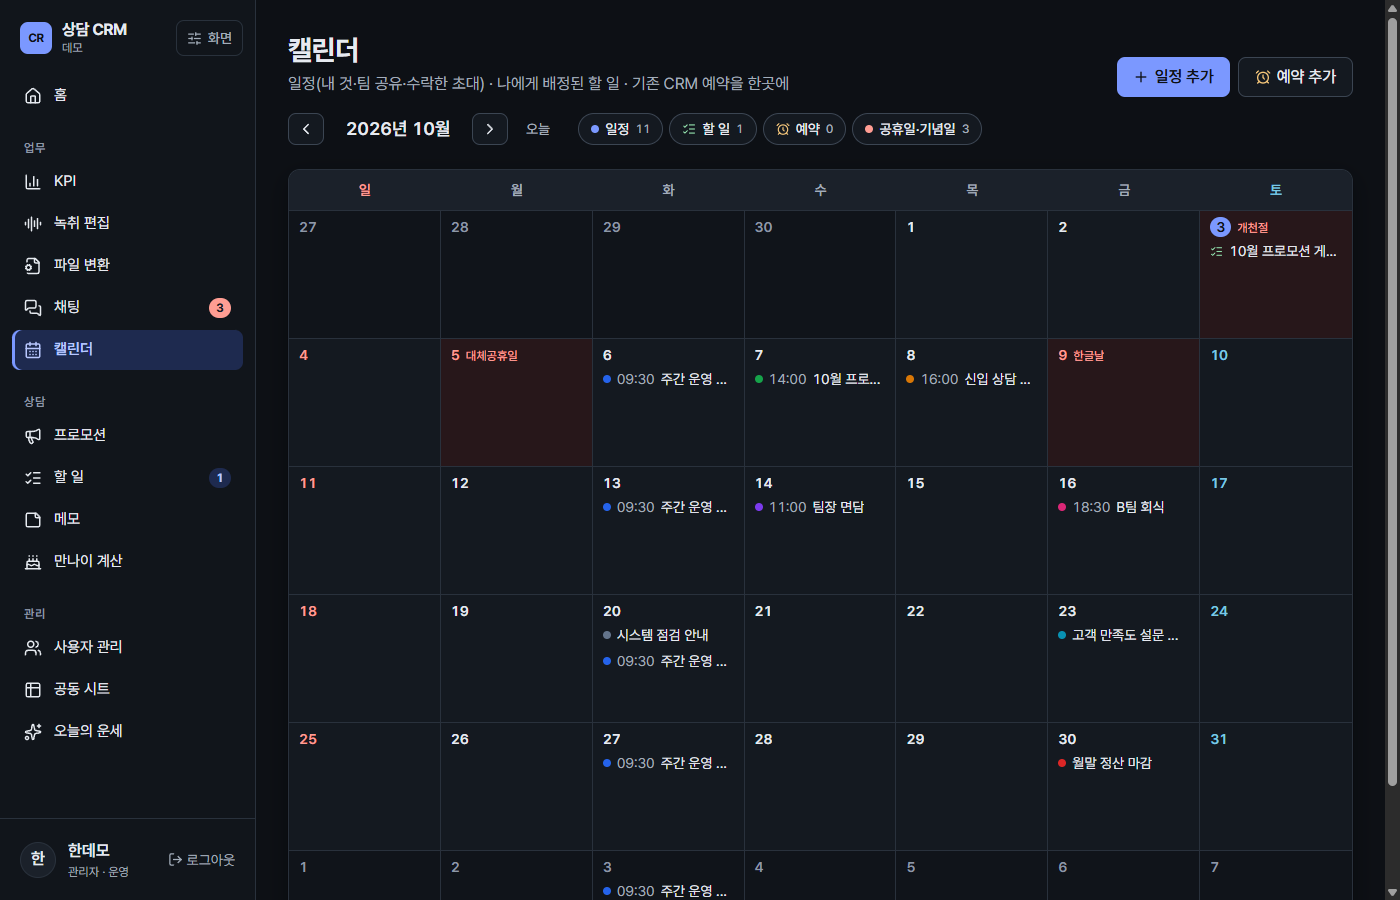Toggle the 할 일 1 filter chip
The height and width of the screenshot is (900, 1400).
pyautogui.click(x=713, y=129)
